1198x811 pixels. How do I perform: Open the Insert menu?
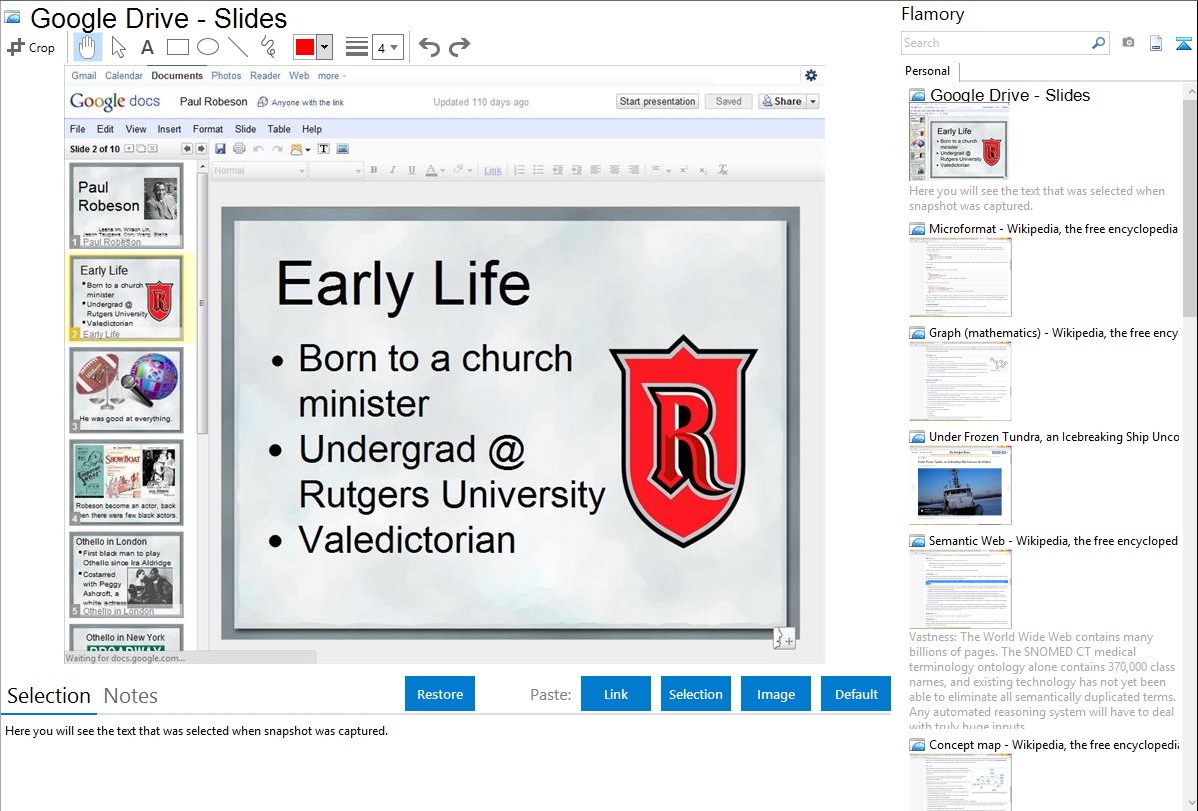click(169, 129)
